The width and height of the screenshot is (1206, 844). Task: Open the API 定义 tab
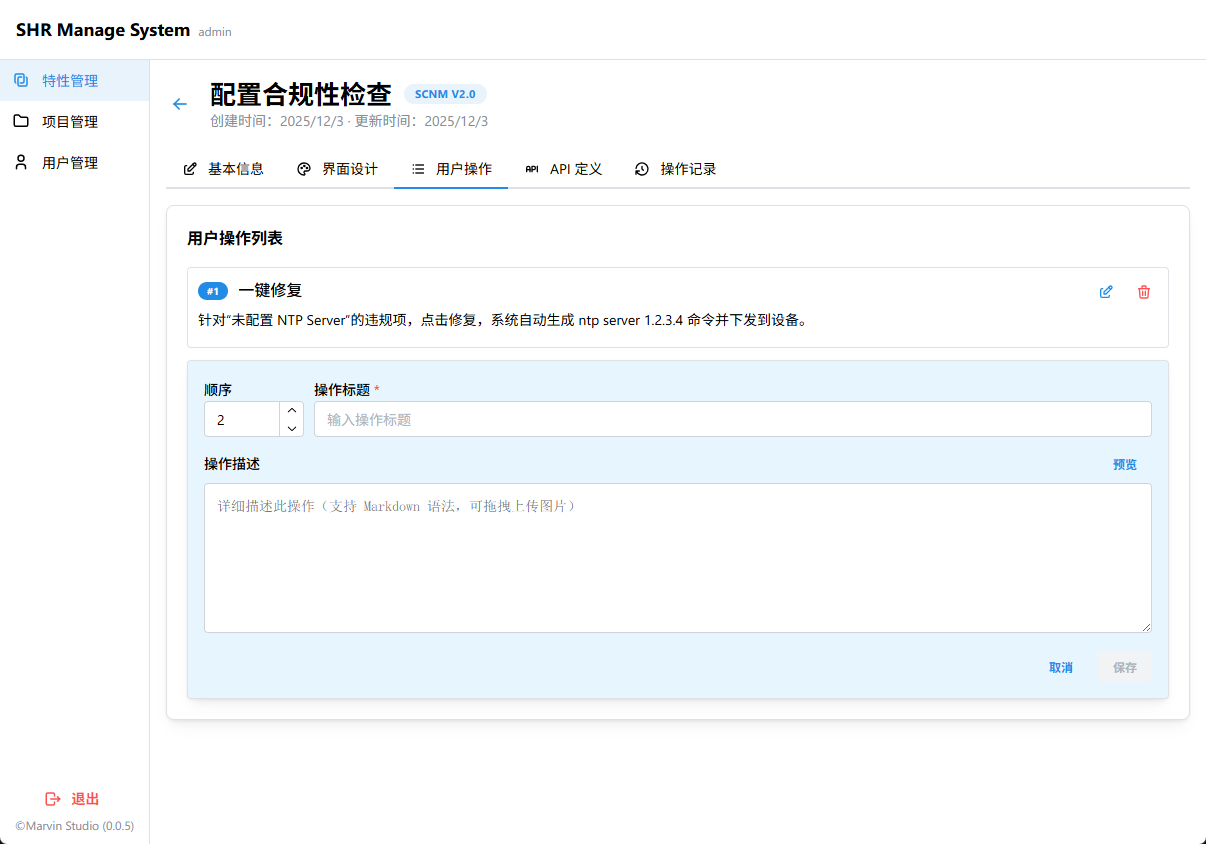[x=564, y=169]
